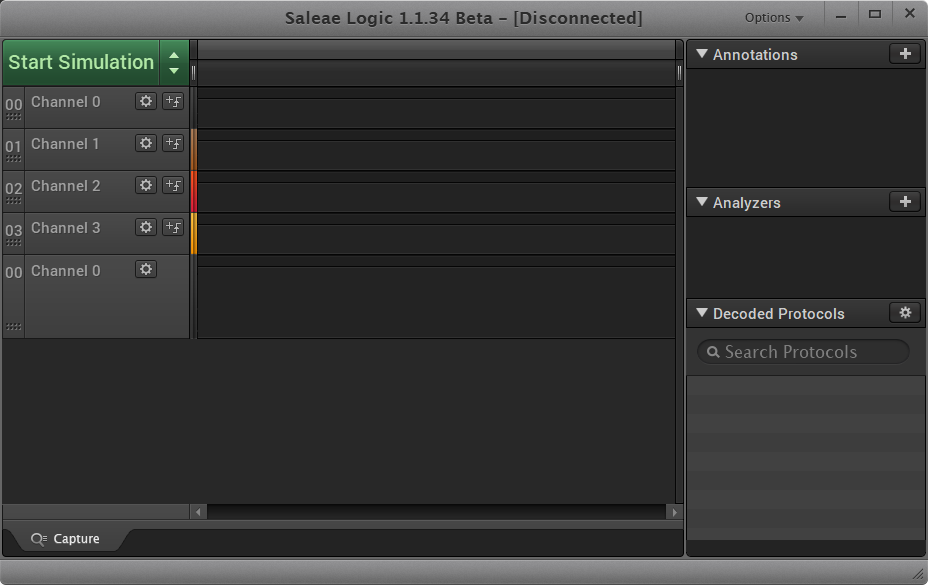Screen dimensions: 928x585
Task: Grab the Channel 1 row drag handle
Action: point(13,159)
